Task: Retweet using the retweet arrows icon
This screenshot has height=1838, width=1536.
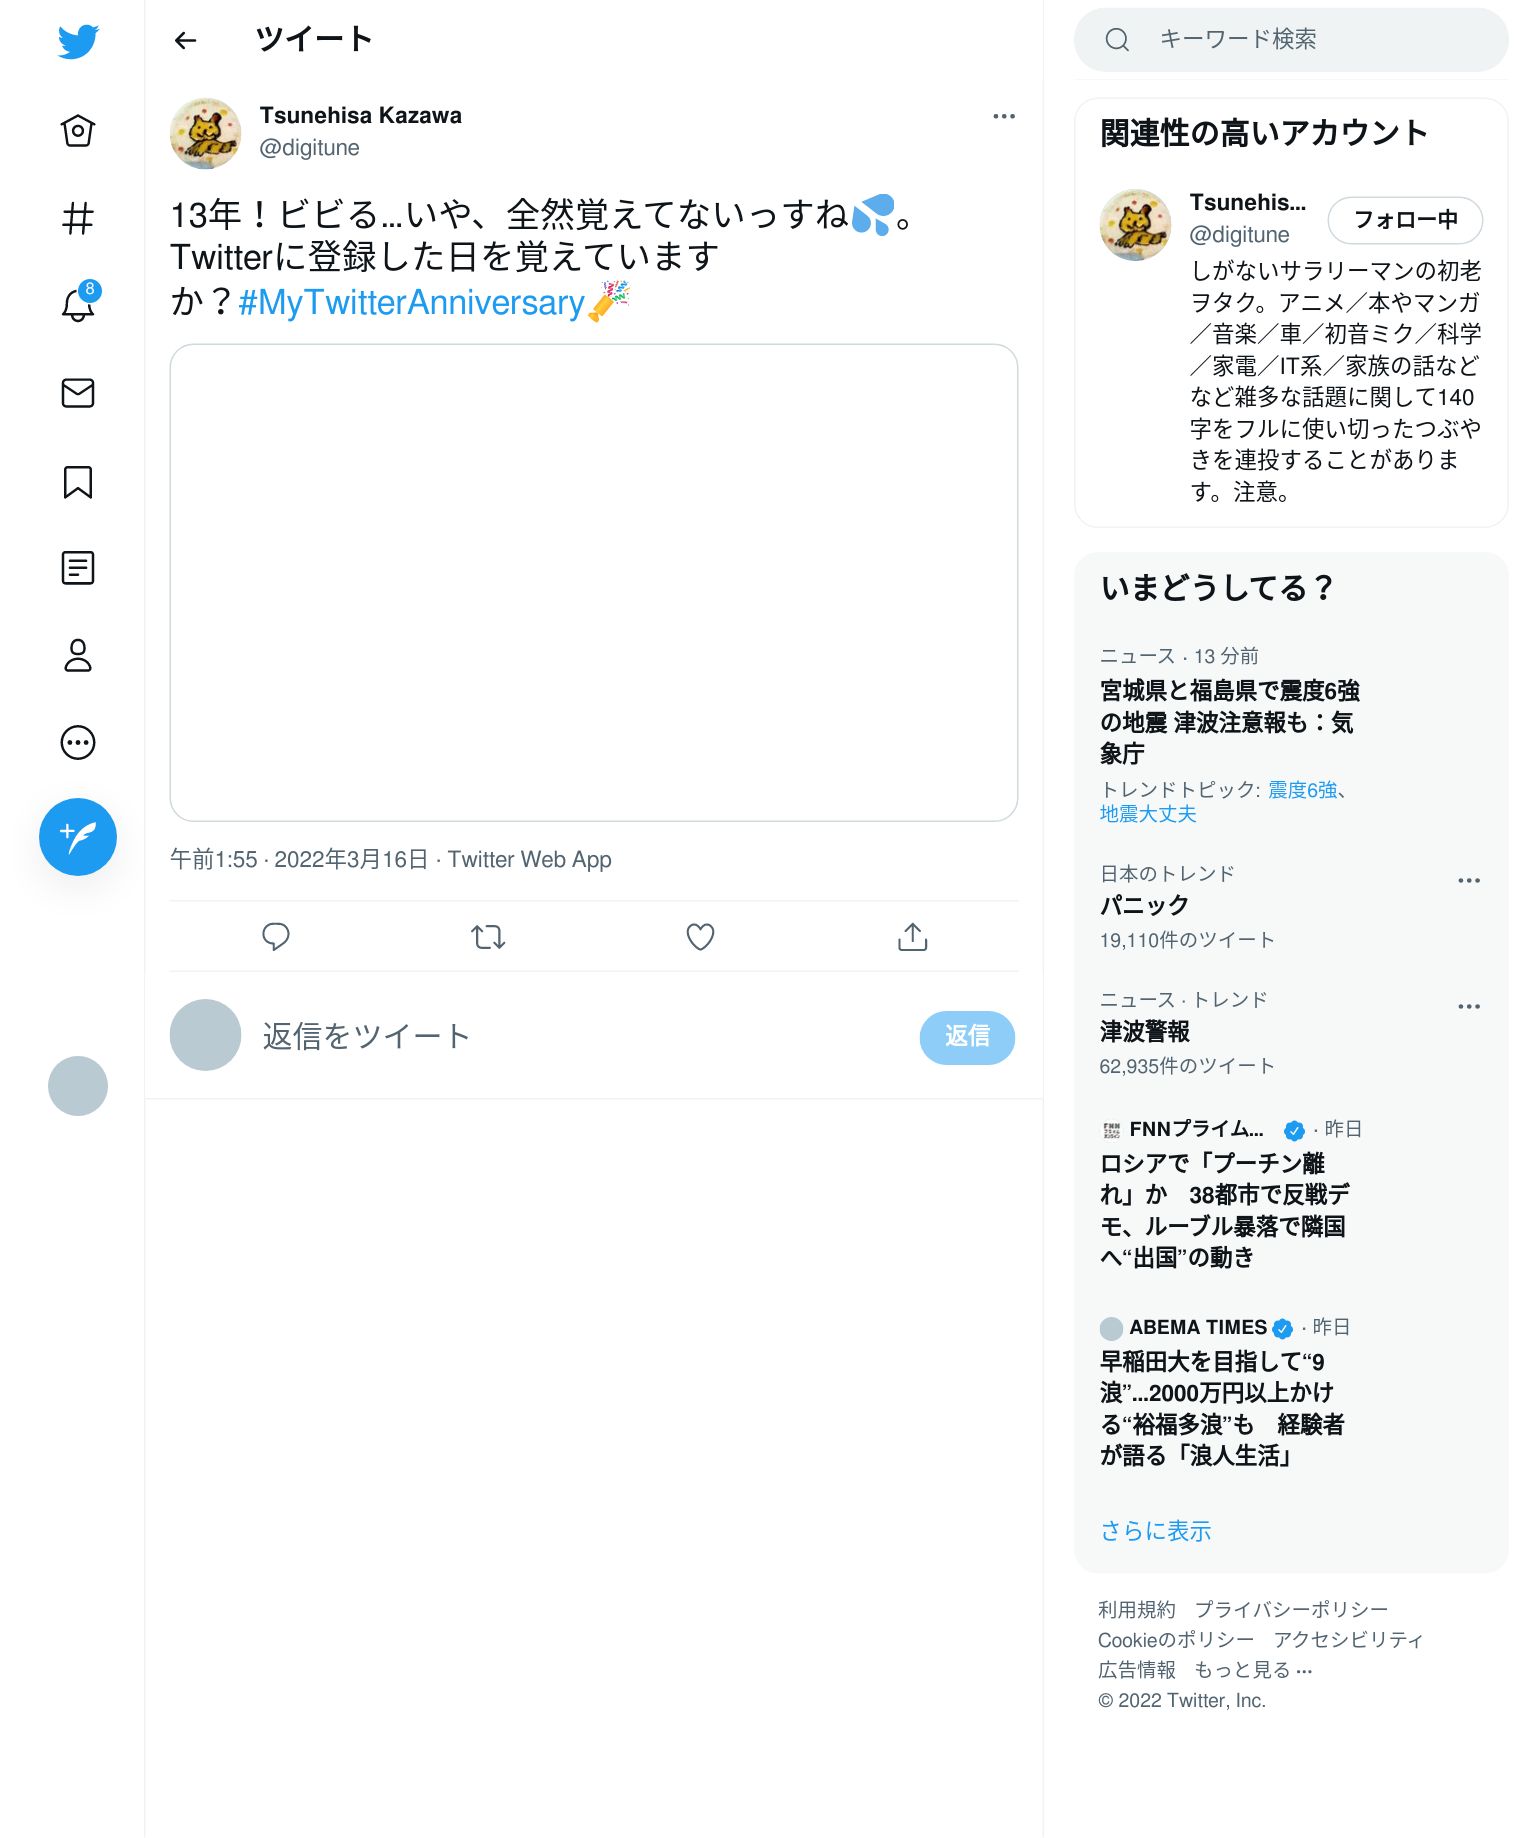Action: (488, 937)
